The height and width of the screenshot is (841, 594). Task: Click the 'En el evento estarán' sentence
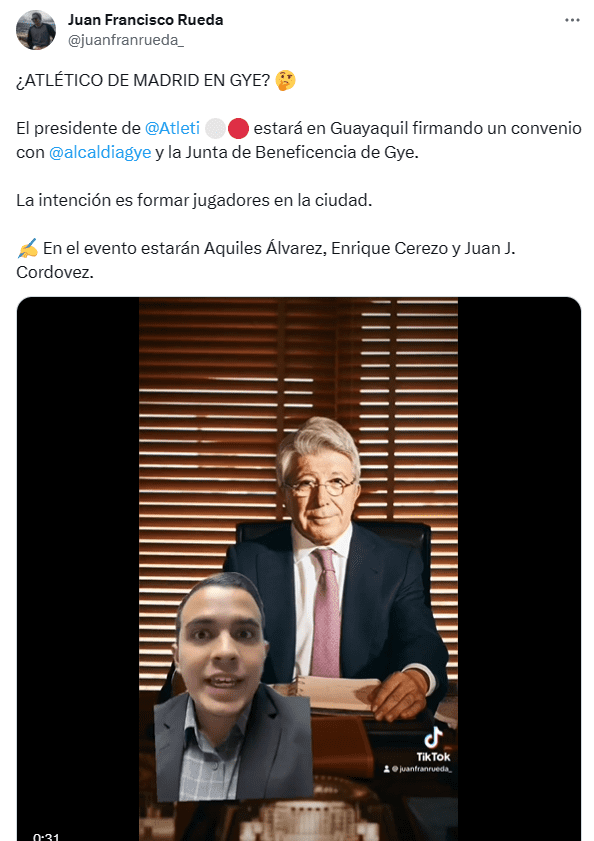coord(266,260)
